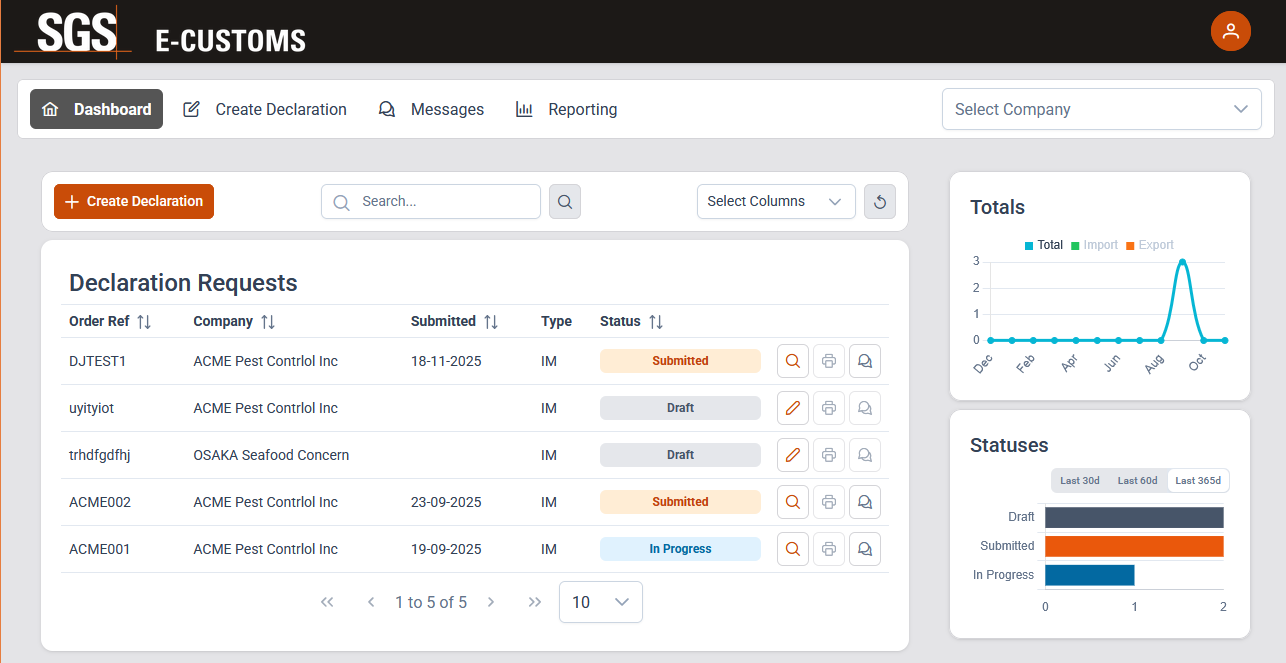Print the ACME002 declaration
This screenshot has width=1286, height=663.
coord(828,502)
